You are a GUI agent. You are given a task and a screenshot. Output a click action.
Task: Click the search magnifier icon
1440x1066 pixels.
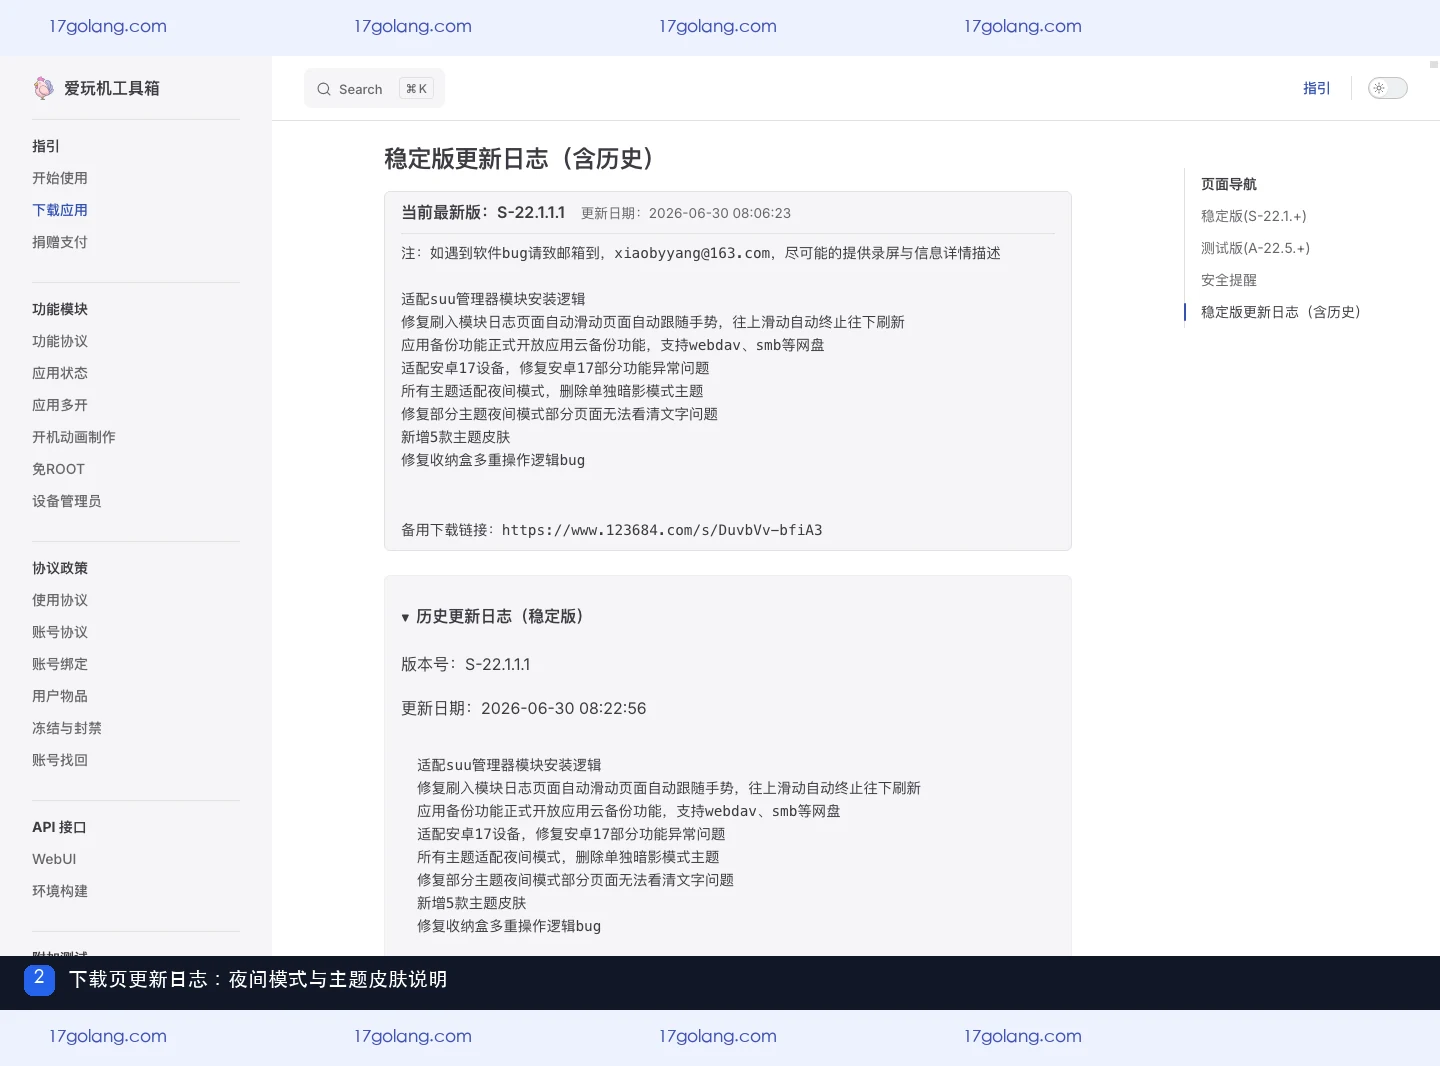[324, 89]
